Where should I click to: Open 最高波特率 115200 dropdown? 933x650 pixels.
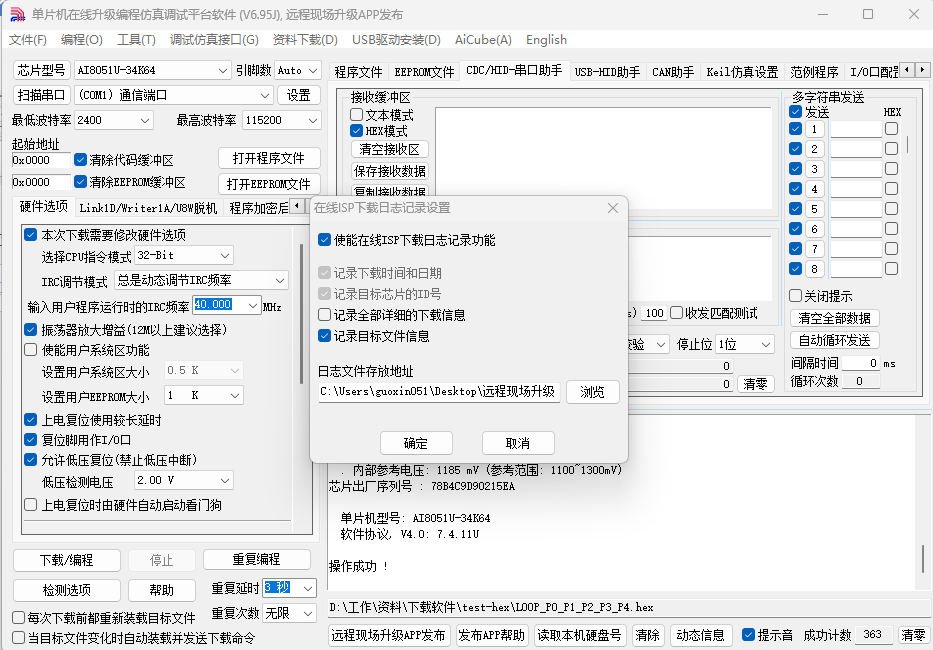point(282,120)
